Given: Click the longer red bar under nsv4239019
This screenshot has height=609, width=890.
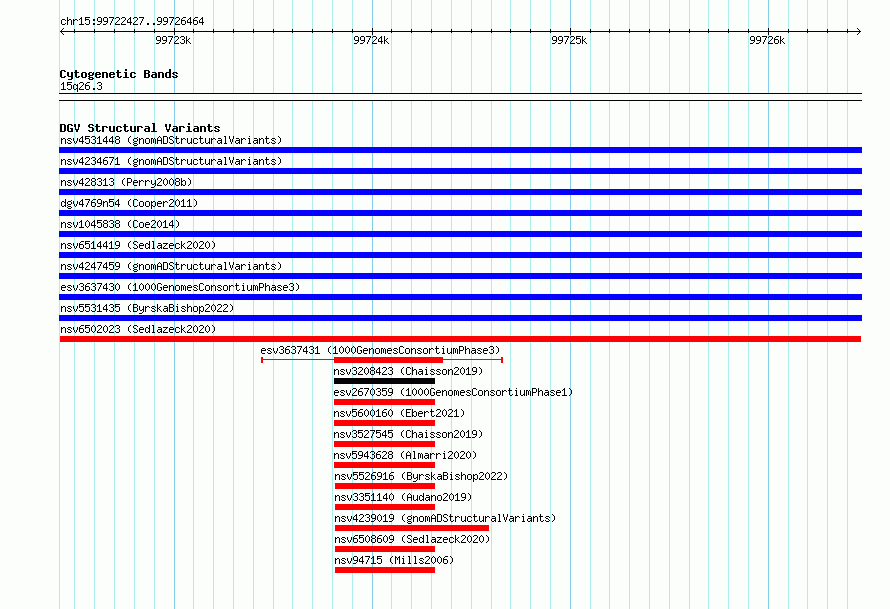Looking at the screenshot, I should click(x=412, y=528).
